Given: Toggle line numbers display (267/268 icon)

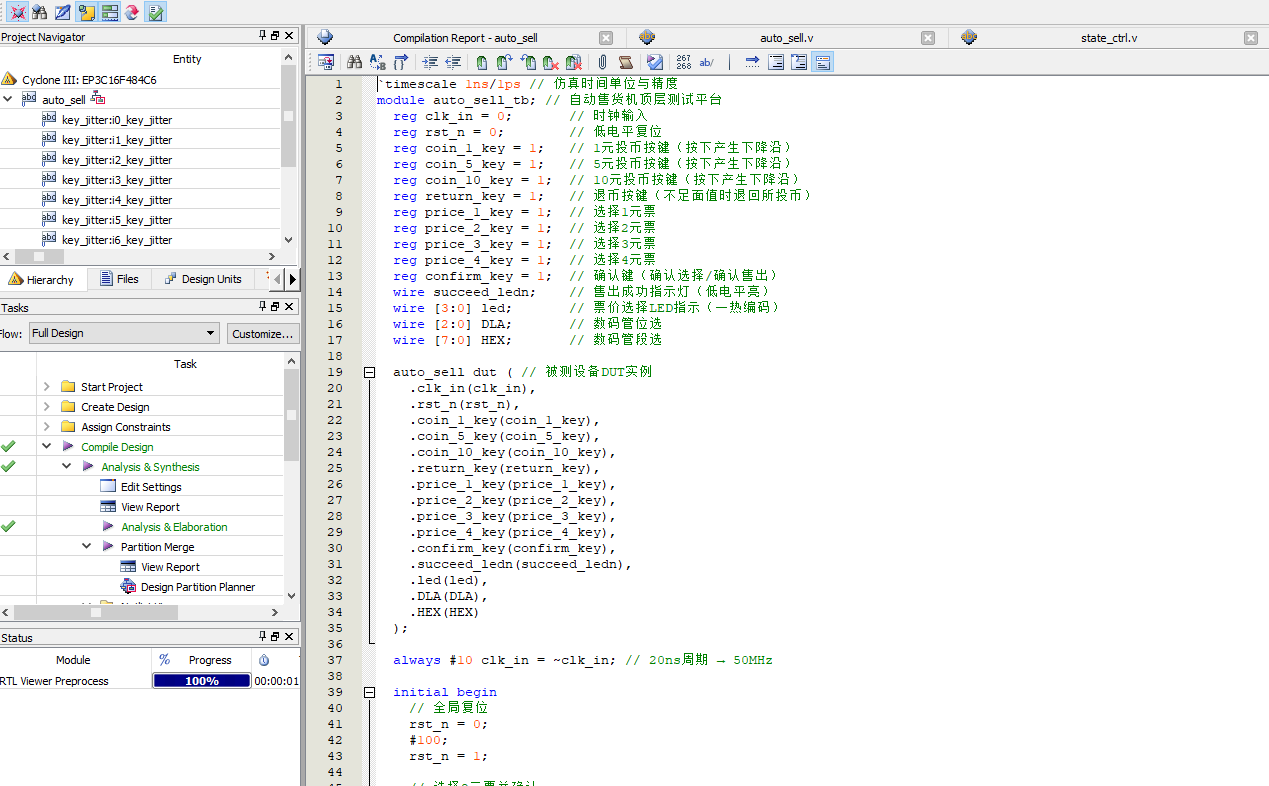Looking at the screenshot, I should [683, 62].
